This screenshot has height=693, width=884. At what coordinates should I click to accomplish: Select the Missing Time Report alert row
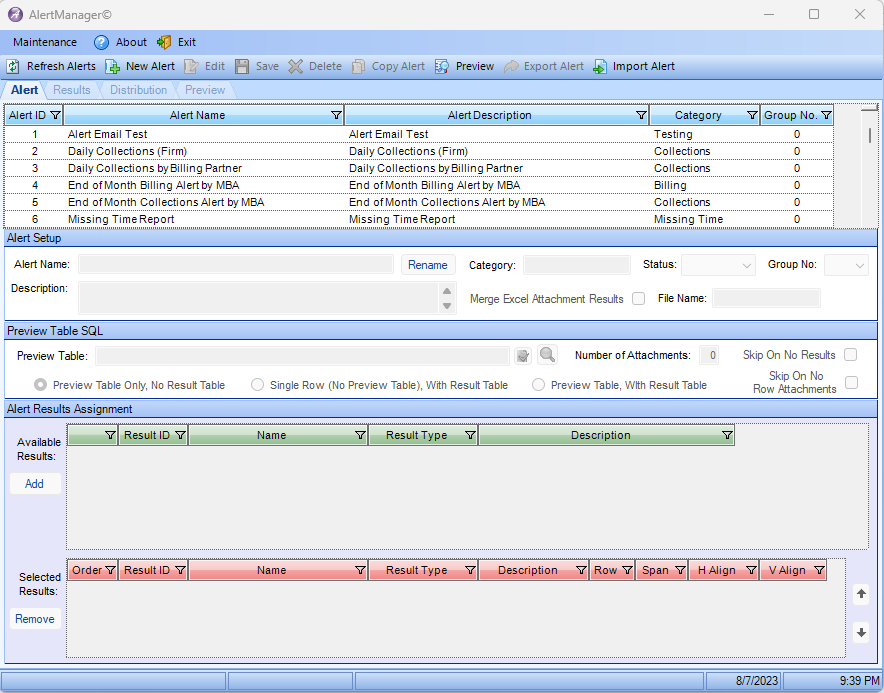point(200,219)
